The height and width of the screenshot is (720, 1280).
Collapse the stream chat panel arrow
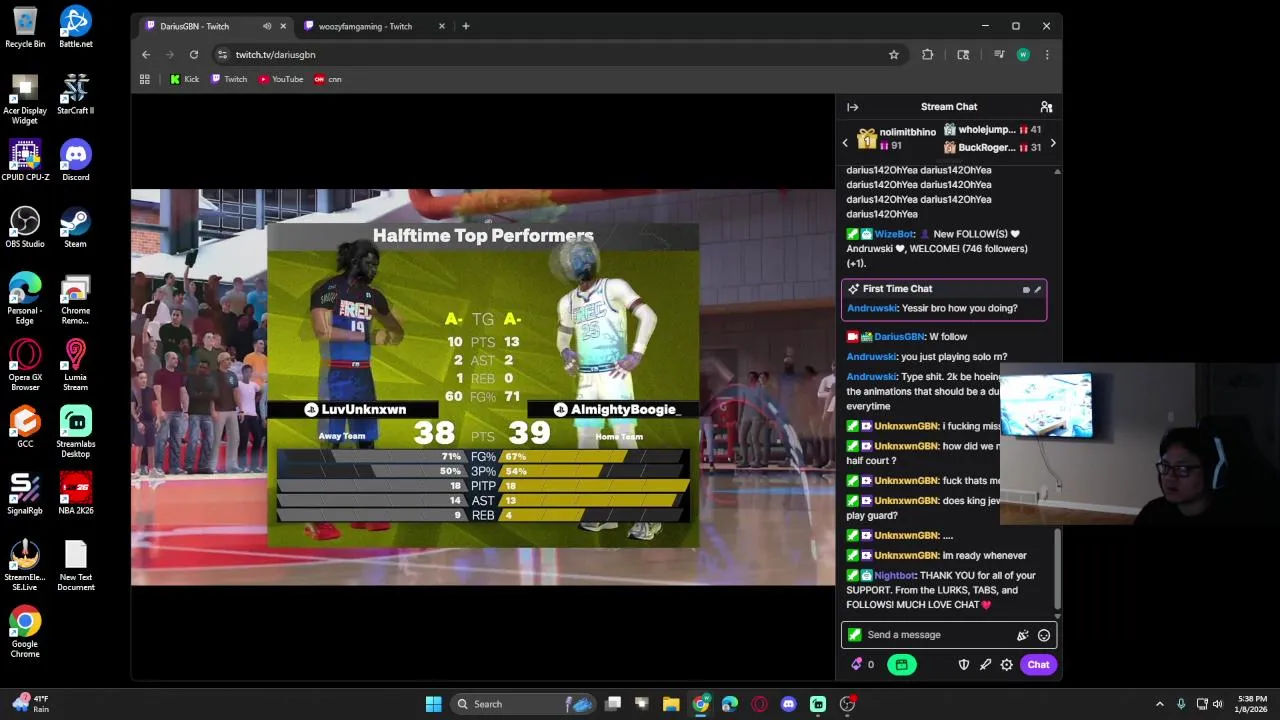point(852,107)
